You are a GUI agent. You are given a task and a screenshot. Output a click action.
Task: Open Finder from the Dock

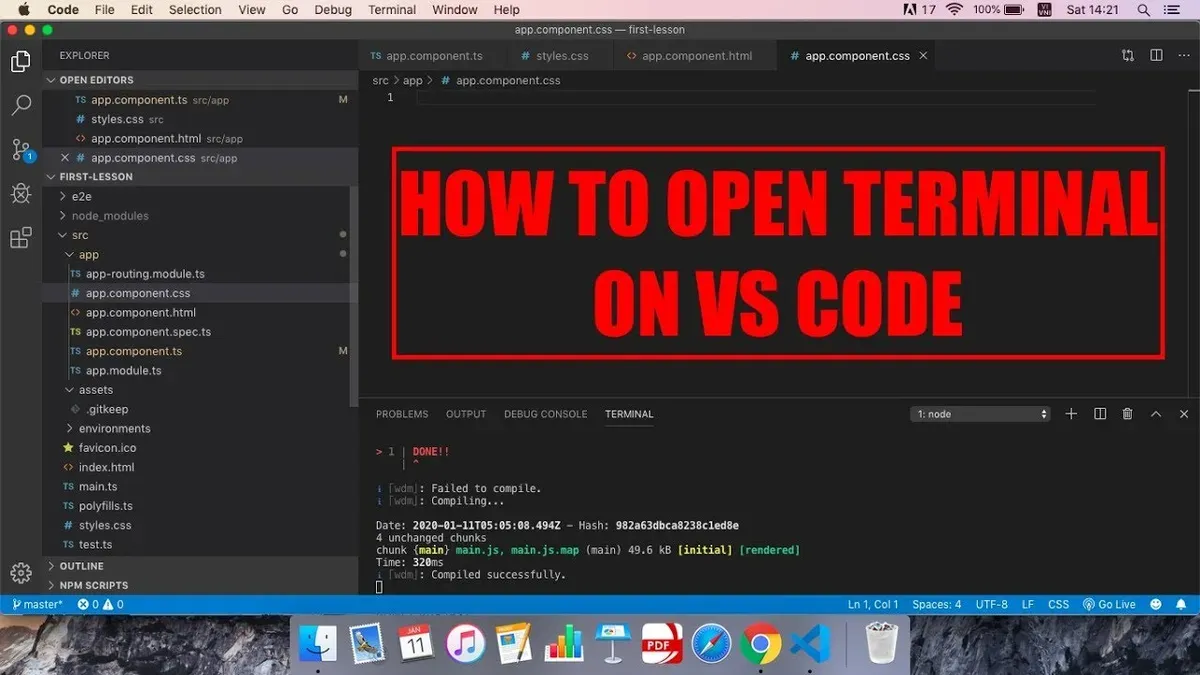[x=319, y=643]
